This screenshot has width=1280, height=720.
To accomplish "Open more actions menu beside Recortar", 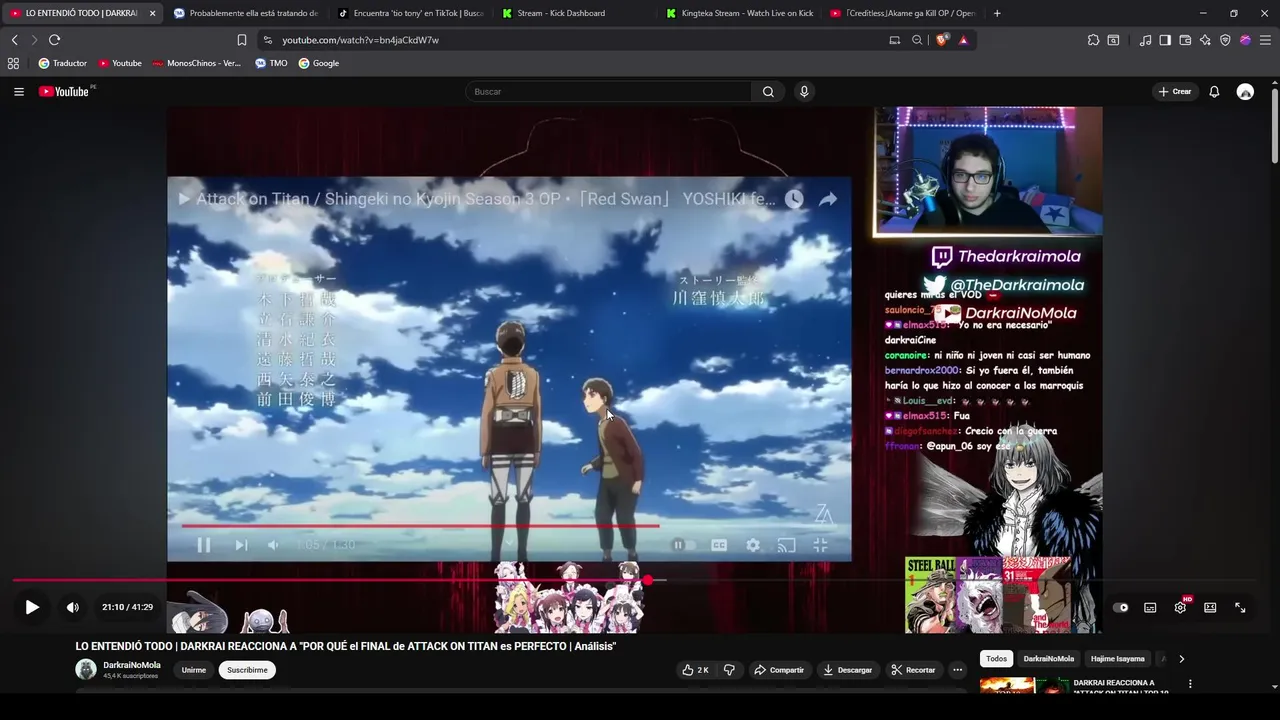I will click(957, 670).
